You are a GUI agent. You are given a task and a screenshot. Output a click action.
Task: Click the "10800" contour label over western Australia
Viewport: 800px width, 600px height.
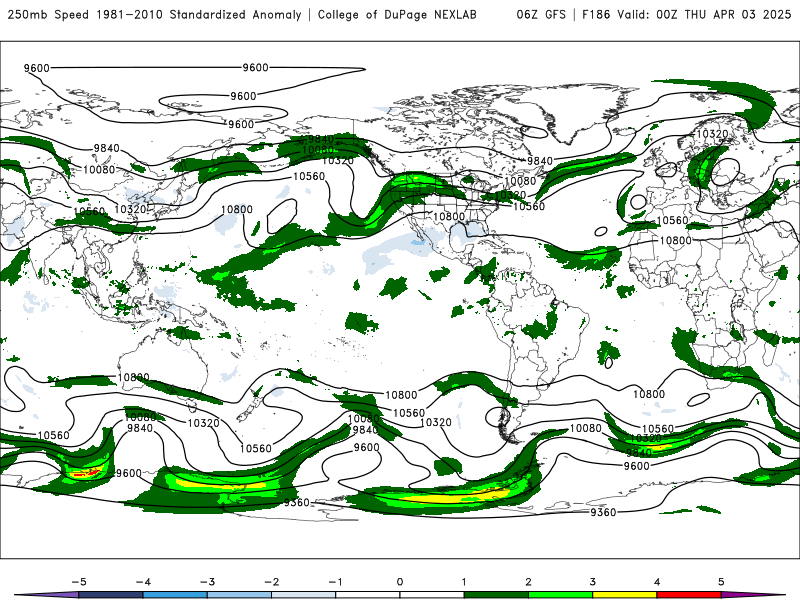point(133,377)
